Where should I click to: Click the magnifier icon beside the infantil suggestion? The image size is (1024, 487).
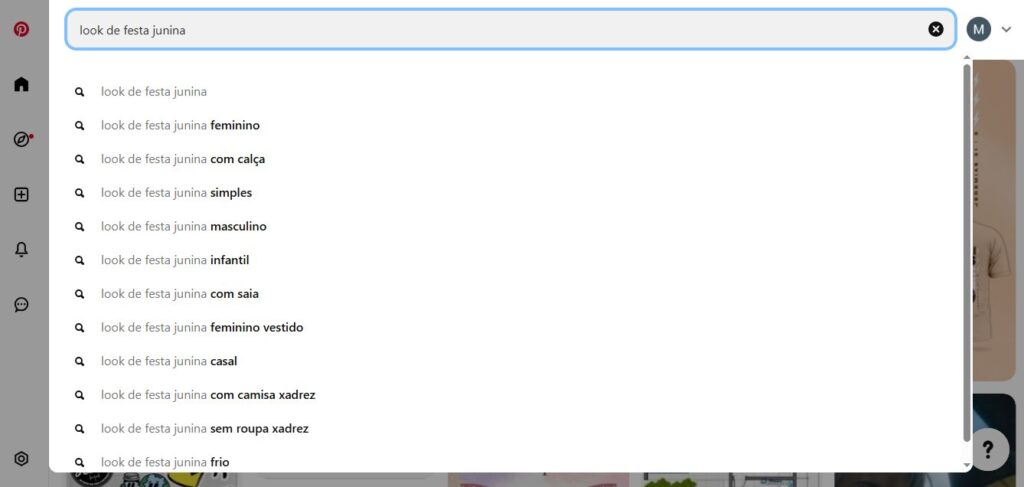[x=80, y=260]
